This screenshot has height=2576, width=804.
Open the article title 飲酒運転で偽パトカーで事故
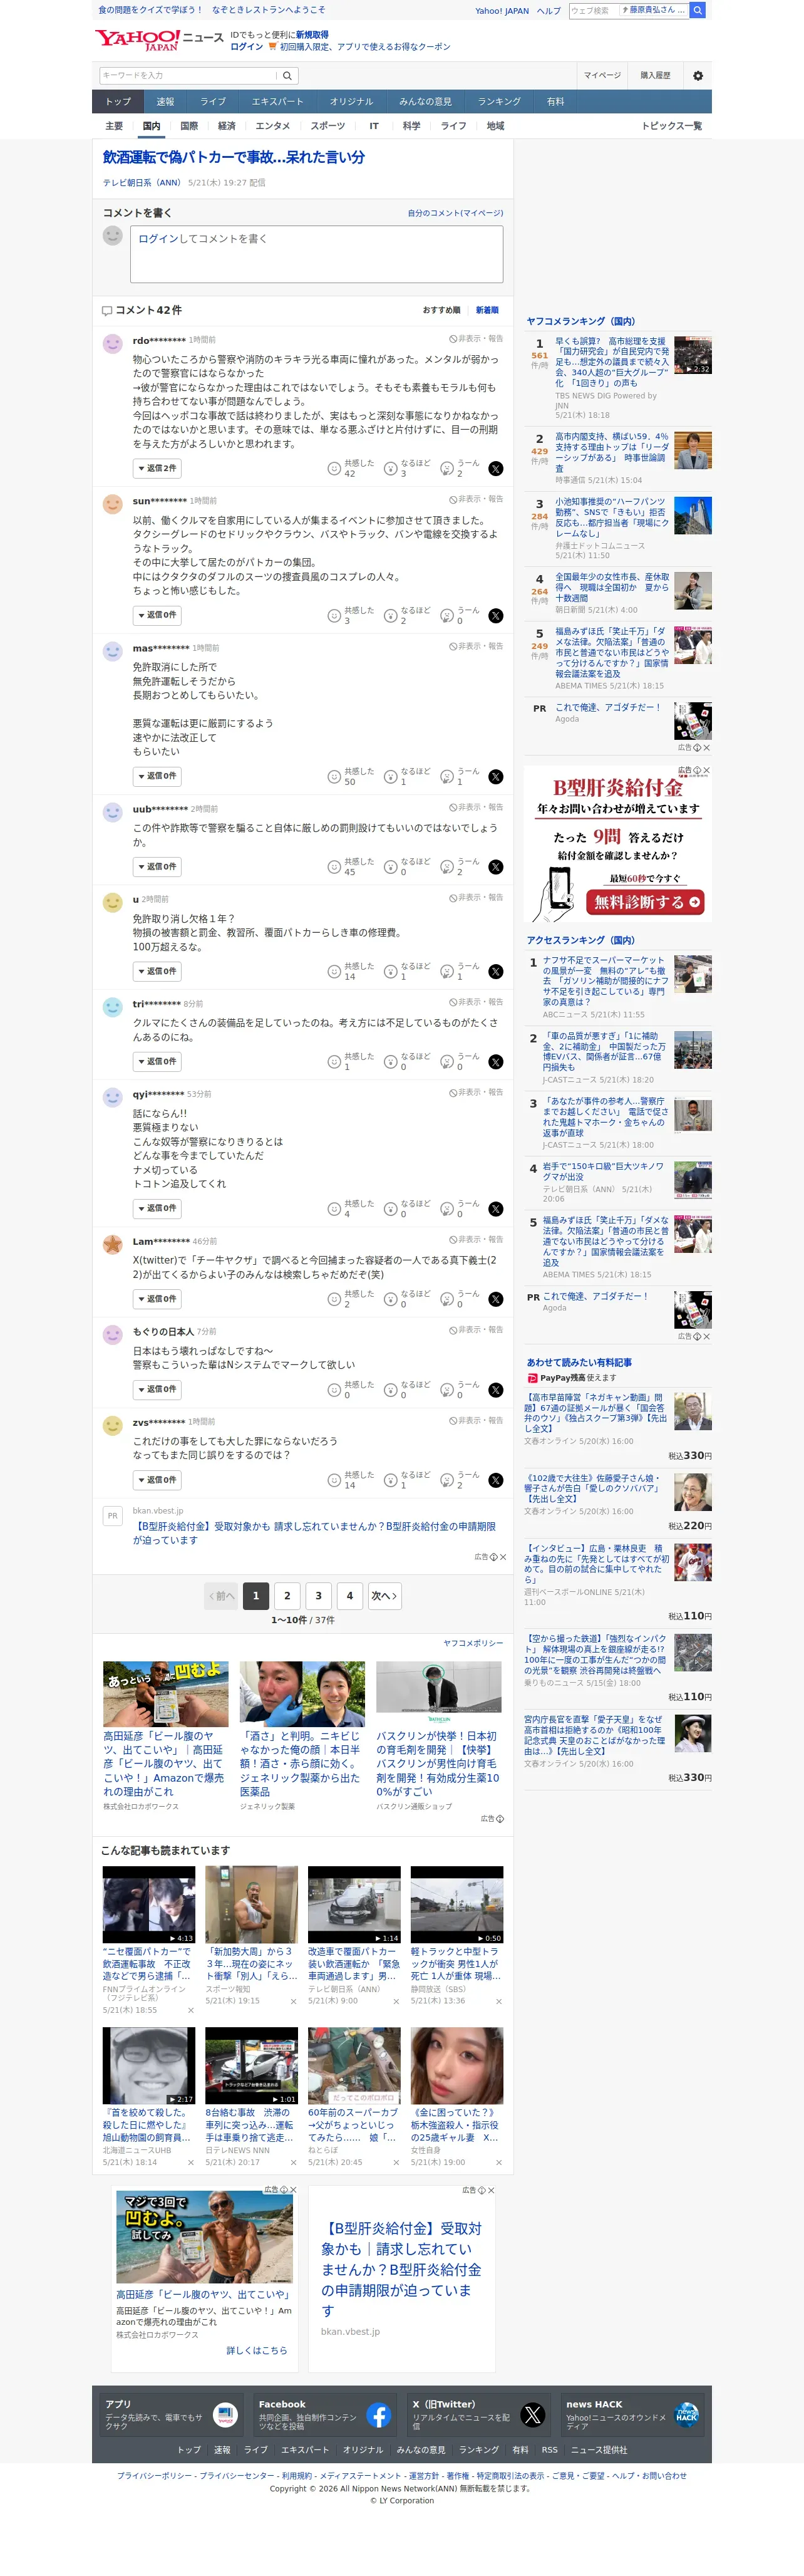(x=234, y=157)
